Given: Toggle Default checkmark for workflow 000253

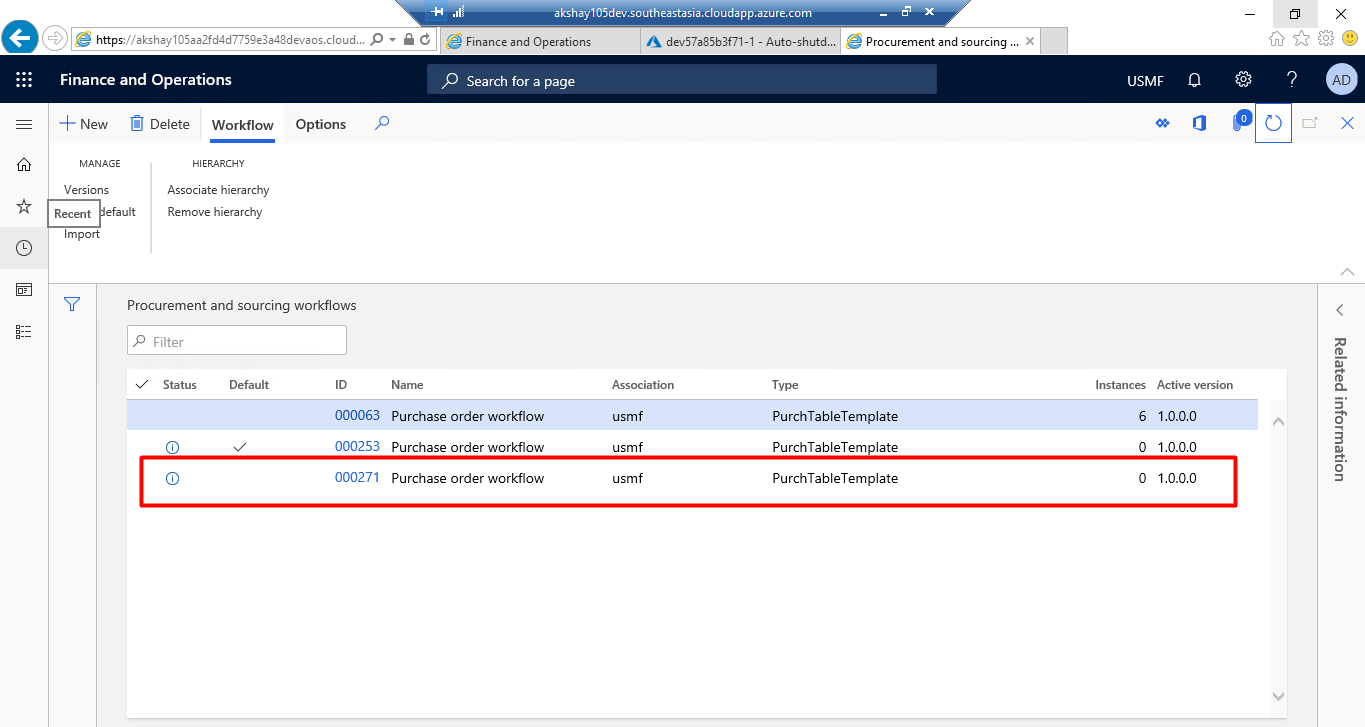Looking at the screenshot, I should point(239,447).
